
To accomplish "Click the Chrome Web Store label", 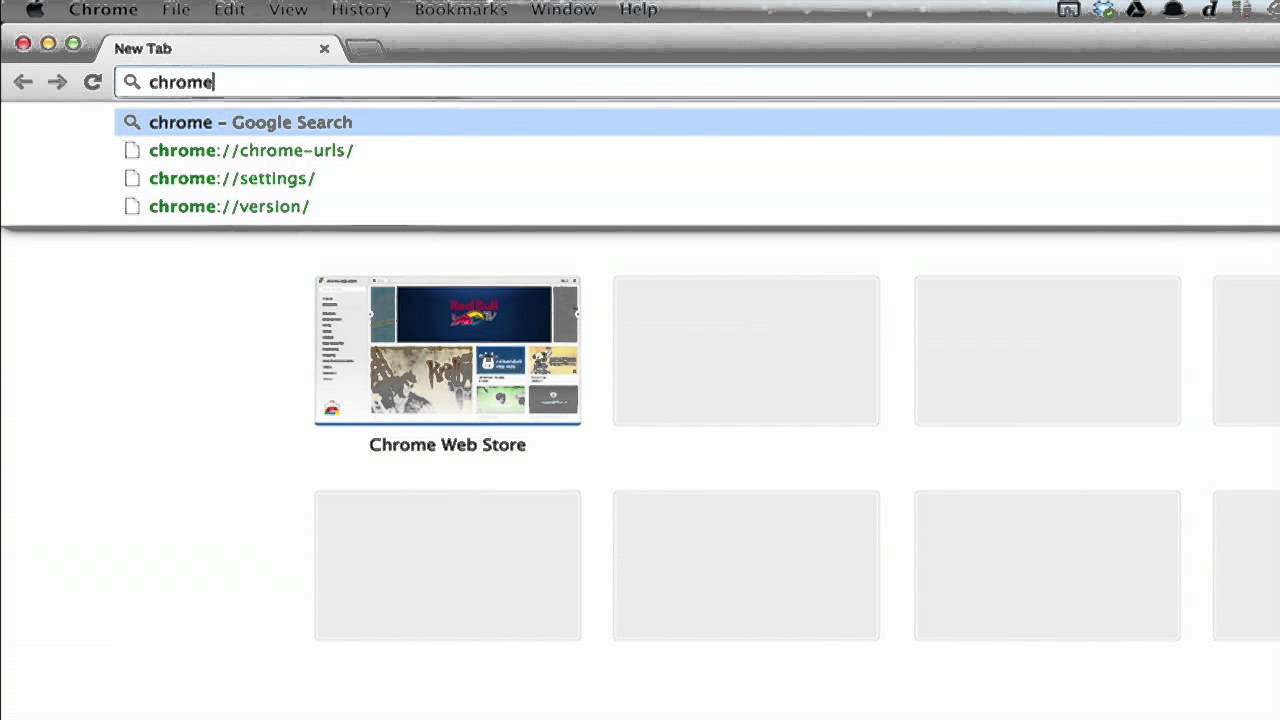I will click(447, 445).
